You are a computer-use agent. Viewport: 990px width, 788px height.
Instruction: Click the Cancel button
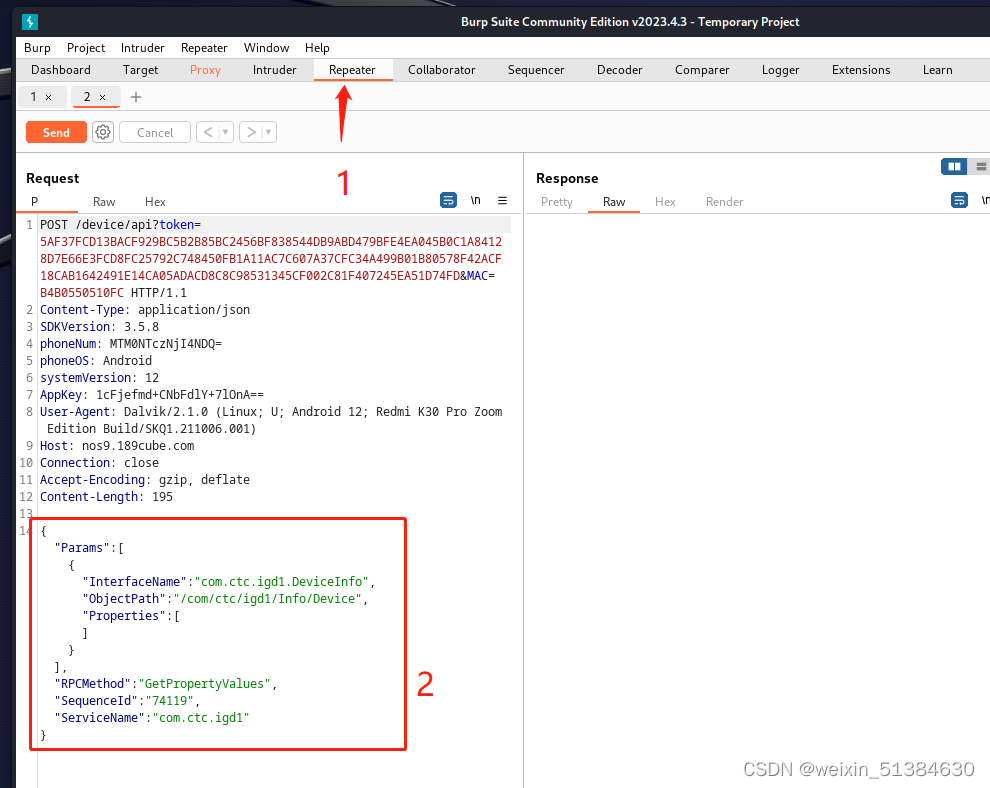tap(155, 132)
